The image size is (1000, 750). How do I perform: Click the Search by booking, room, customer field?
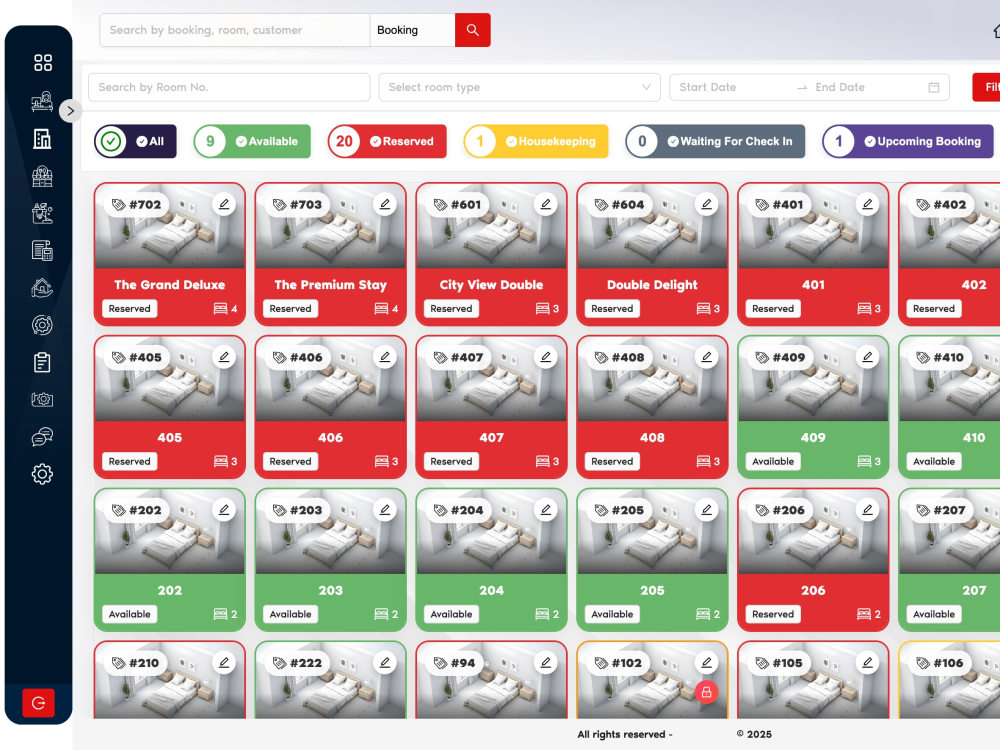[x=235, y=30]
